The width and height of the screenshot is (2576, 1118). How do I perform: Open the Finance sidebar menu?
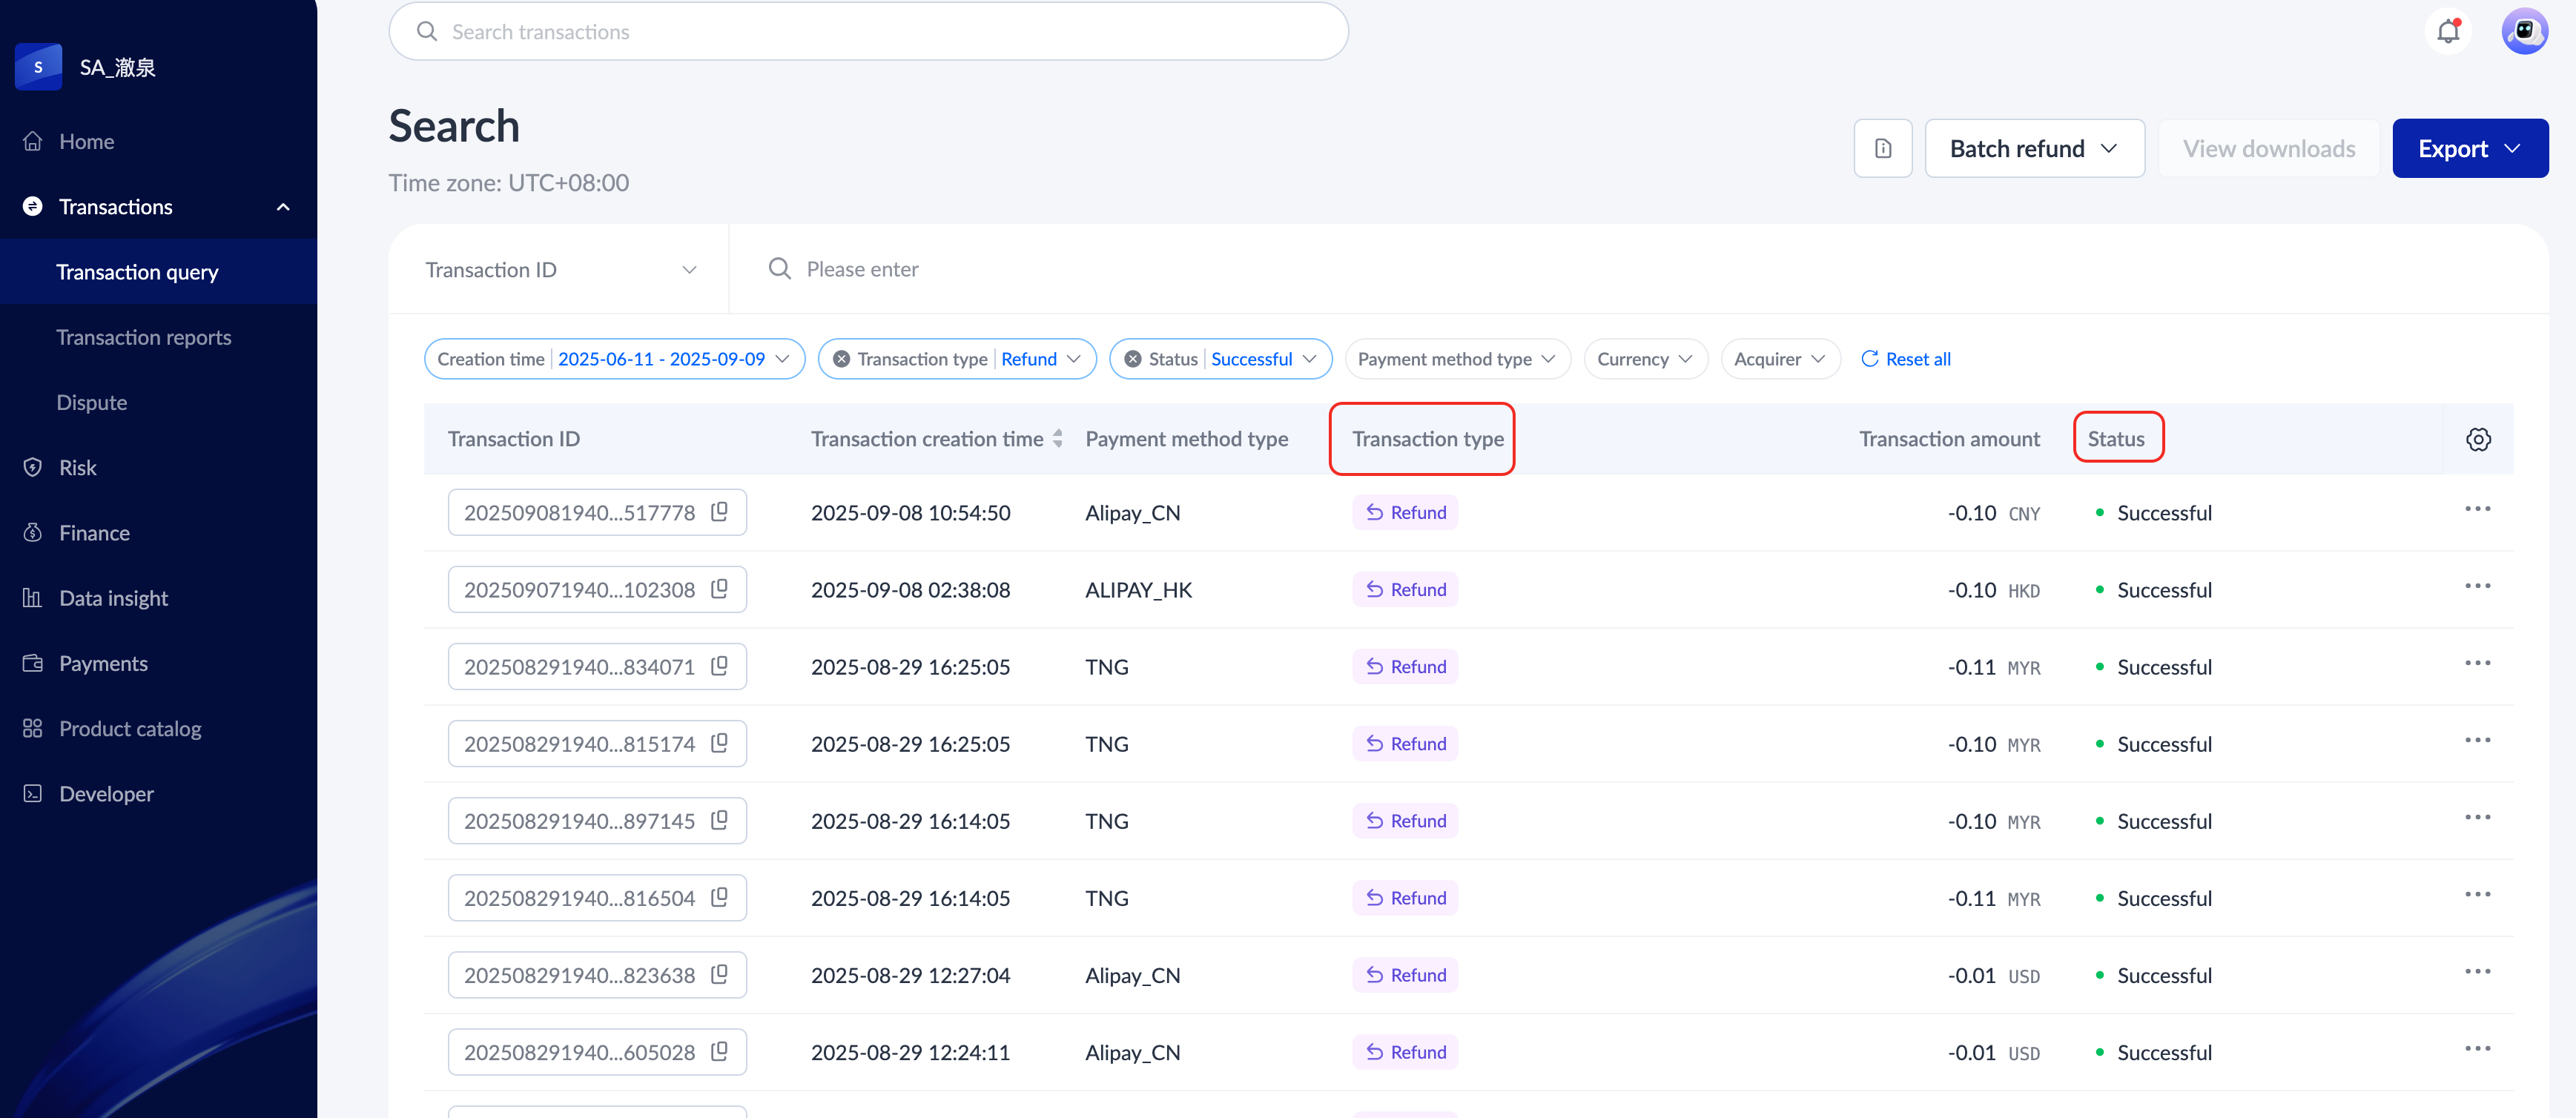(x=94, y=533)
